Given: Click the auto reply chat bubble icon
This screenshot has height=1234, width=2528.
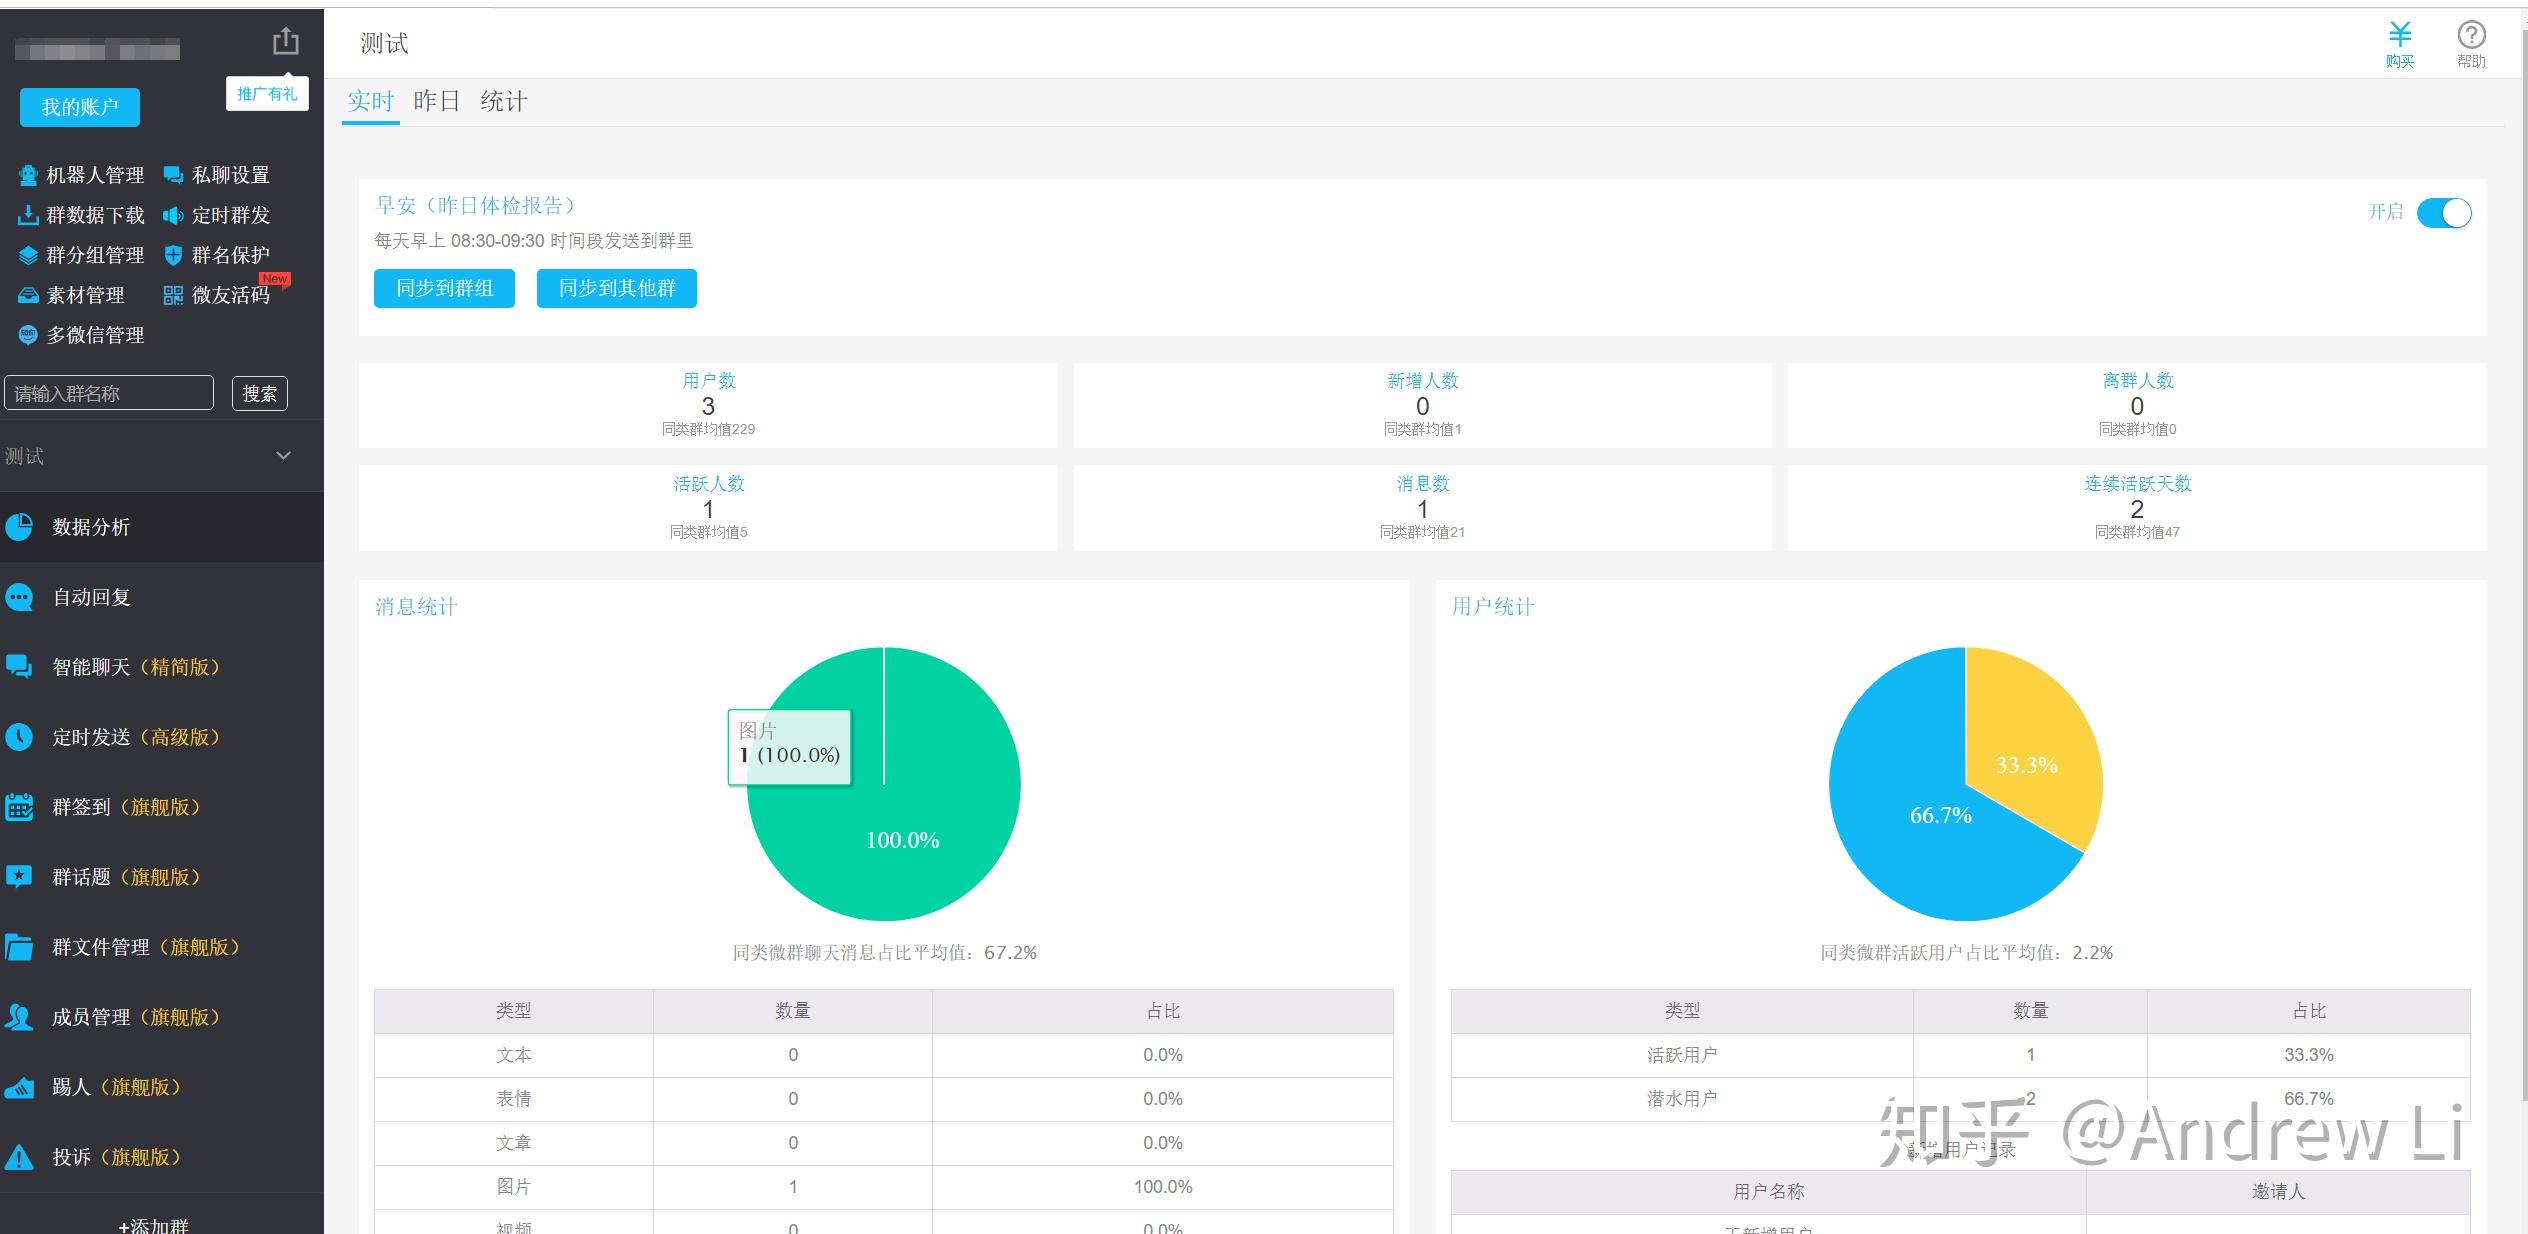Looking at the screenshot, I should point(19,597).
